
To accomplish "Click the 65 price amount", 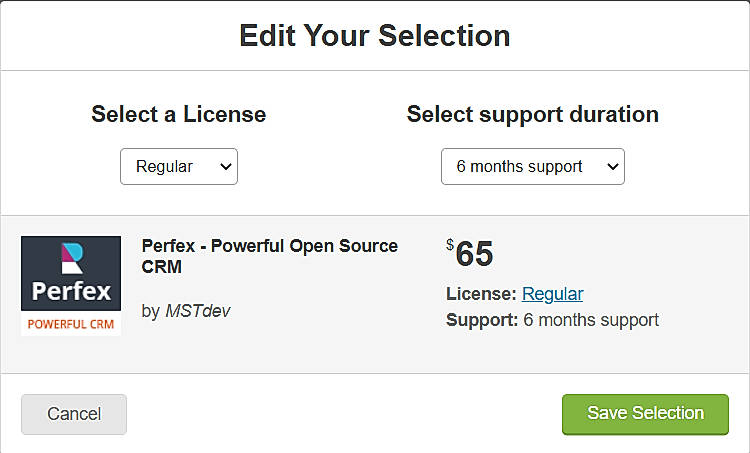I will 474,254.
